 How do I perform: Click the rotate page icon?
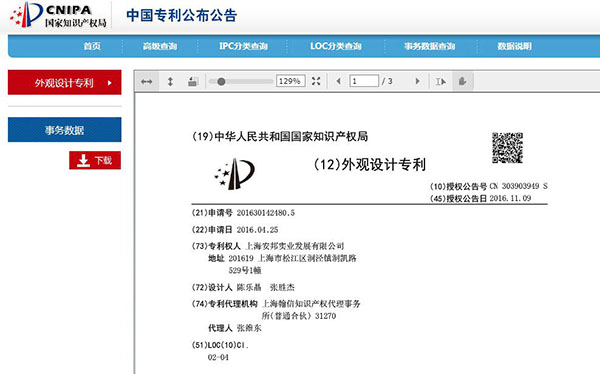[x=193, y=82]
